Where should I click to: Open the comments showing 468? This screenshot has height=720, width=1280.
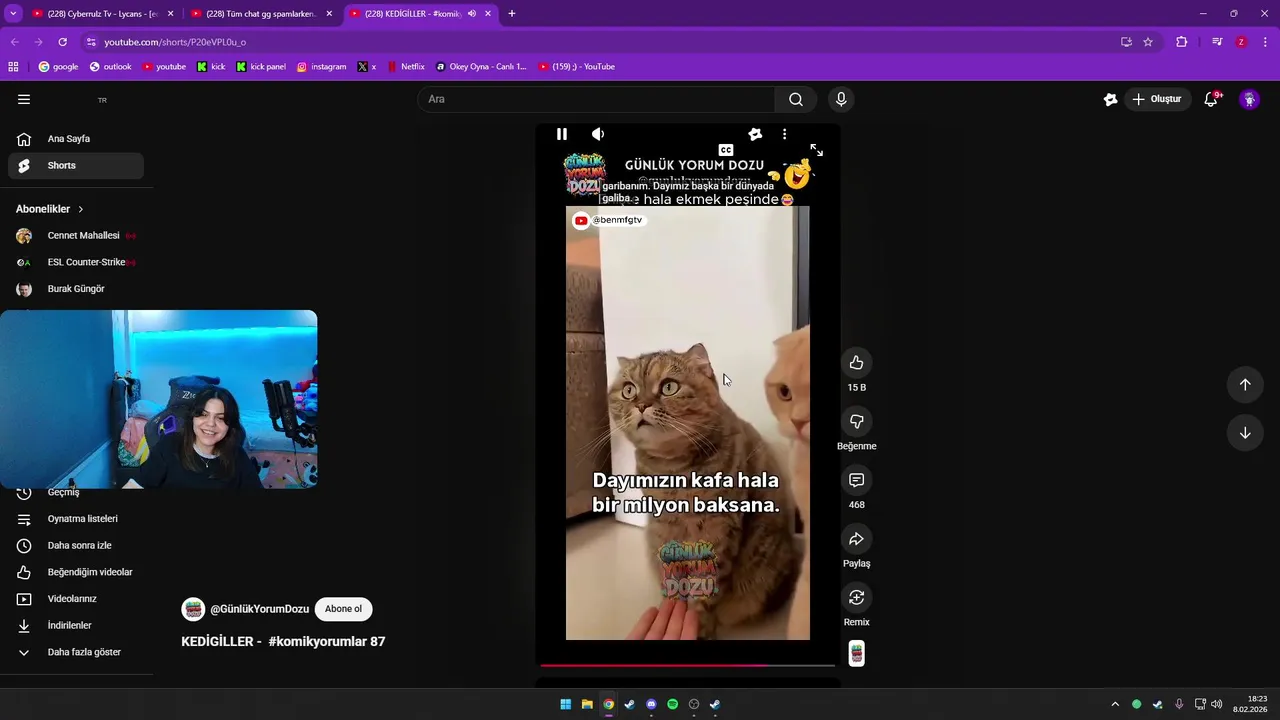tap(856, 480)
